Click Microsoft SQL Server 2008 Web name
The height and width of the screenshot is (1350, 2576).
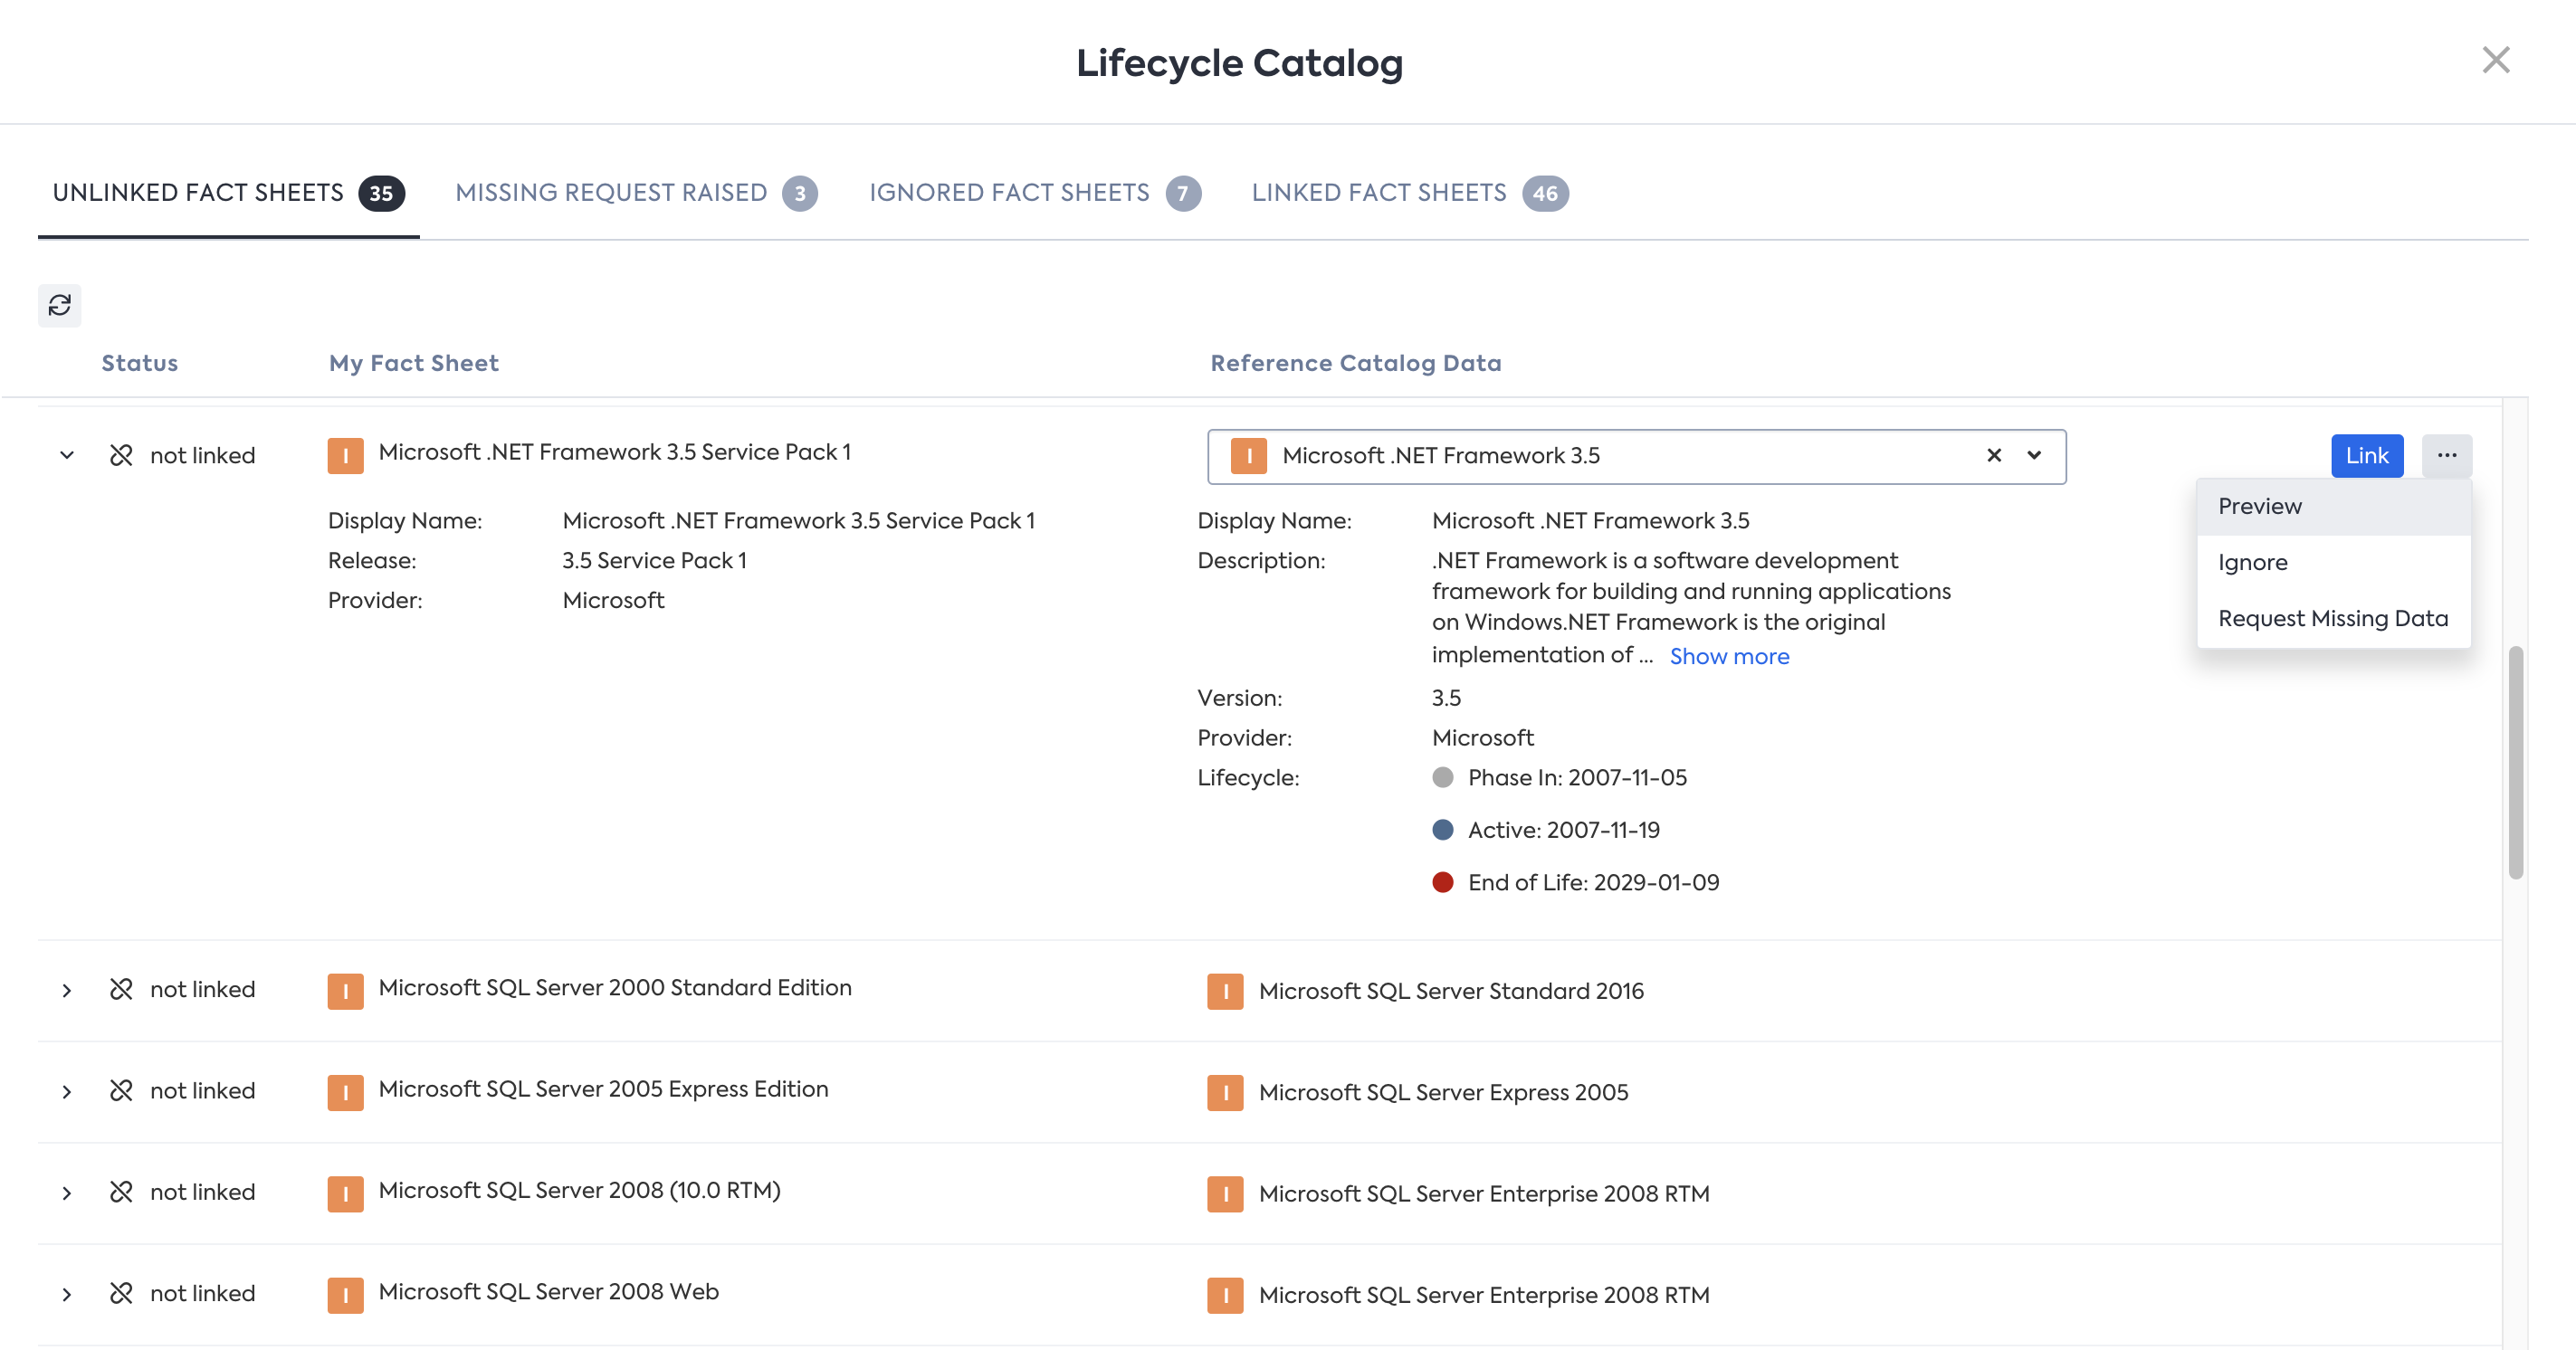tap(548, 1291)
